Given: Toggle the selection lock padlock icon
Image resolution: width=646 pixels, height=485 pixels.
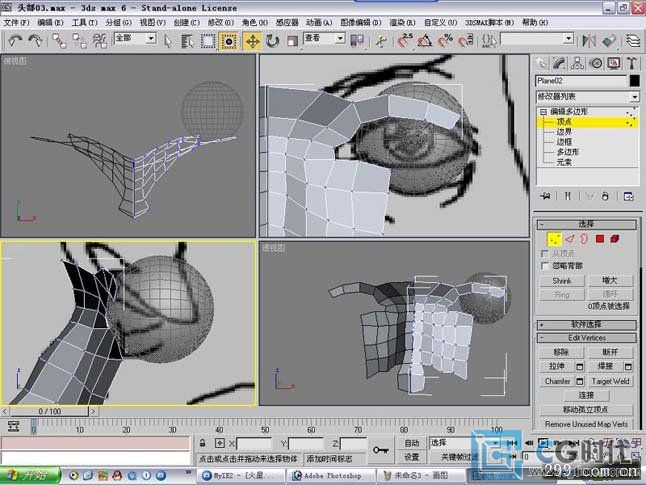Looking at the screenshot, I should (202, 443).
